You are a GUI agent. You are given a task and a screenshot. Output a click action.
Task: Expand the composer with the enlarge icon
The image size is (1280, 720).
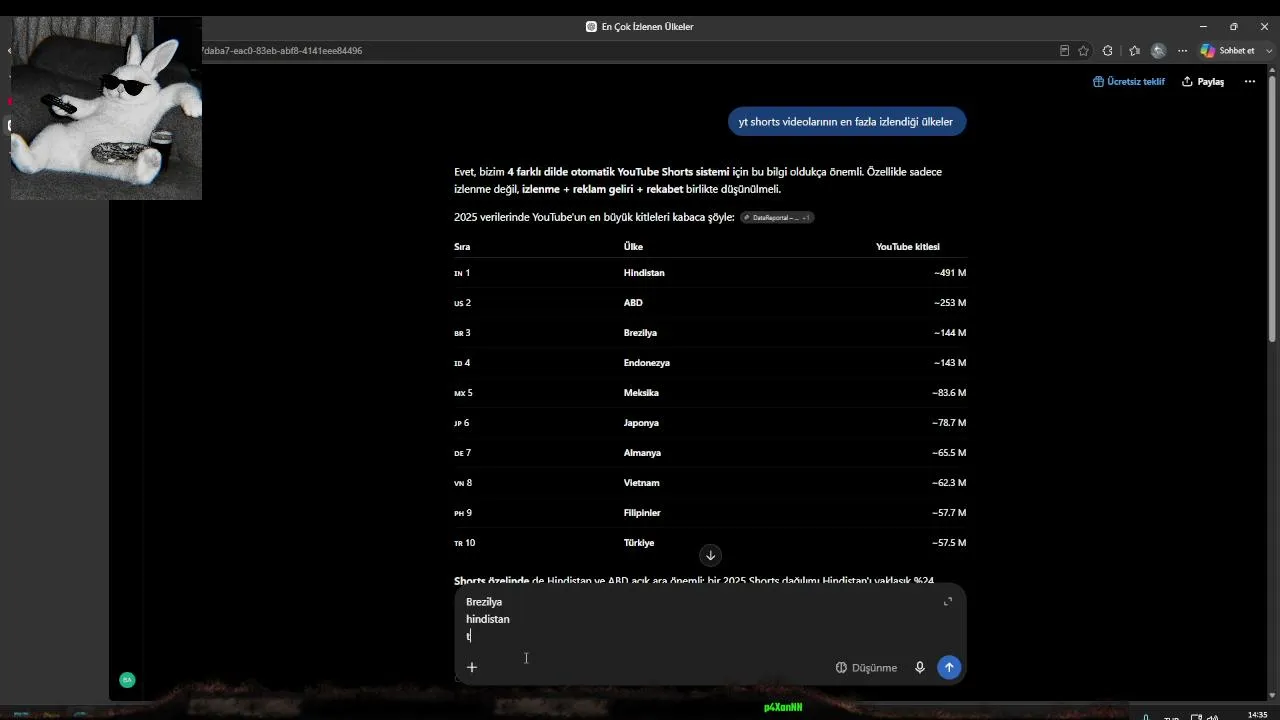pyautogui.click(x=948, y=601)
